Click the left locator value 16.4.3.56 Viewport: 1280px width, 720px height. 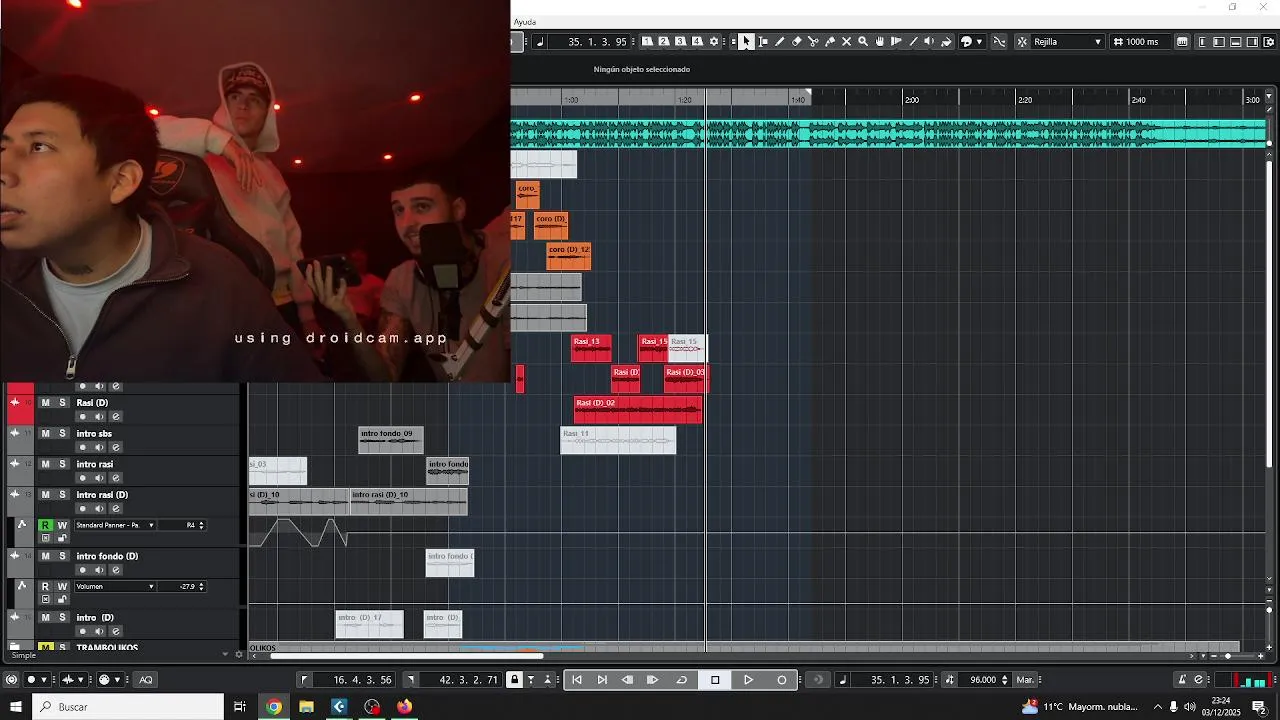click(x=355, y=680)
